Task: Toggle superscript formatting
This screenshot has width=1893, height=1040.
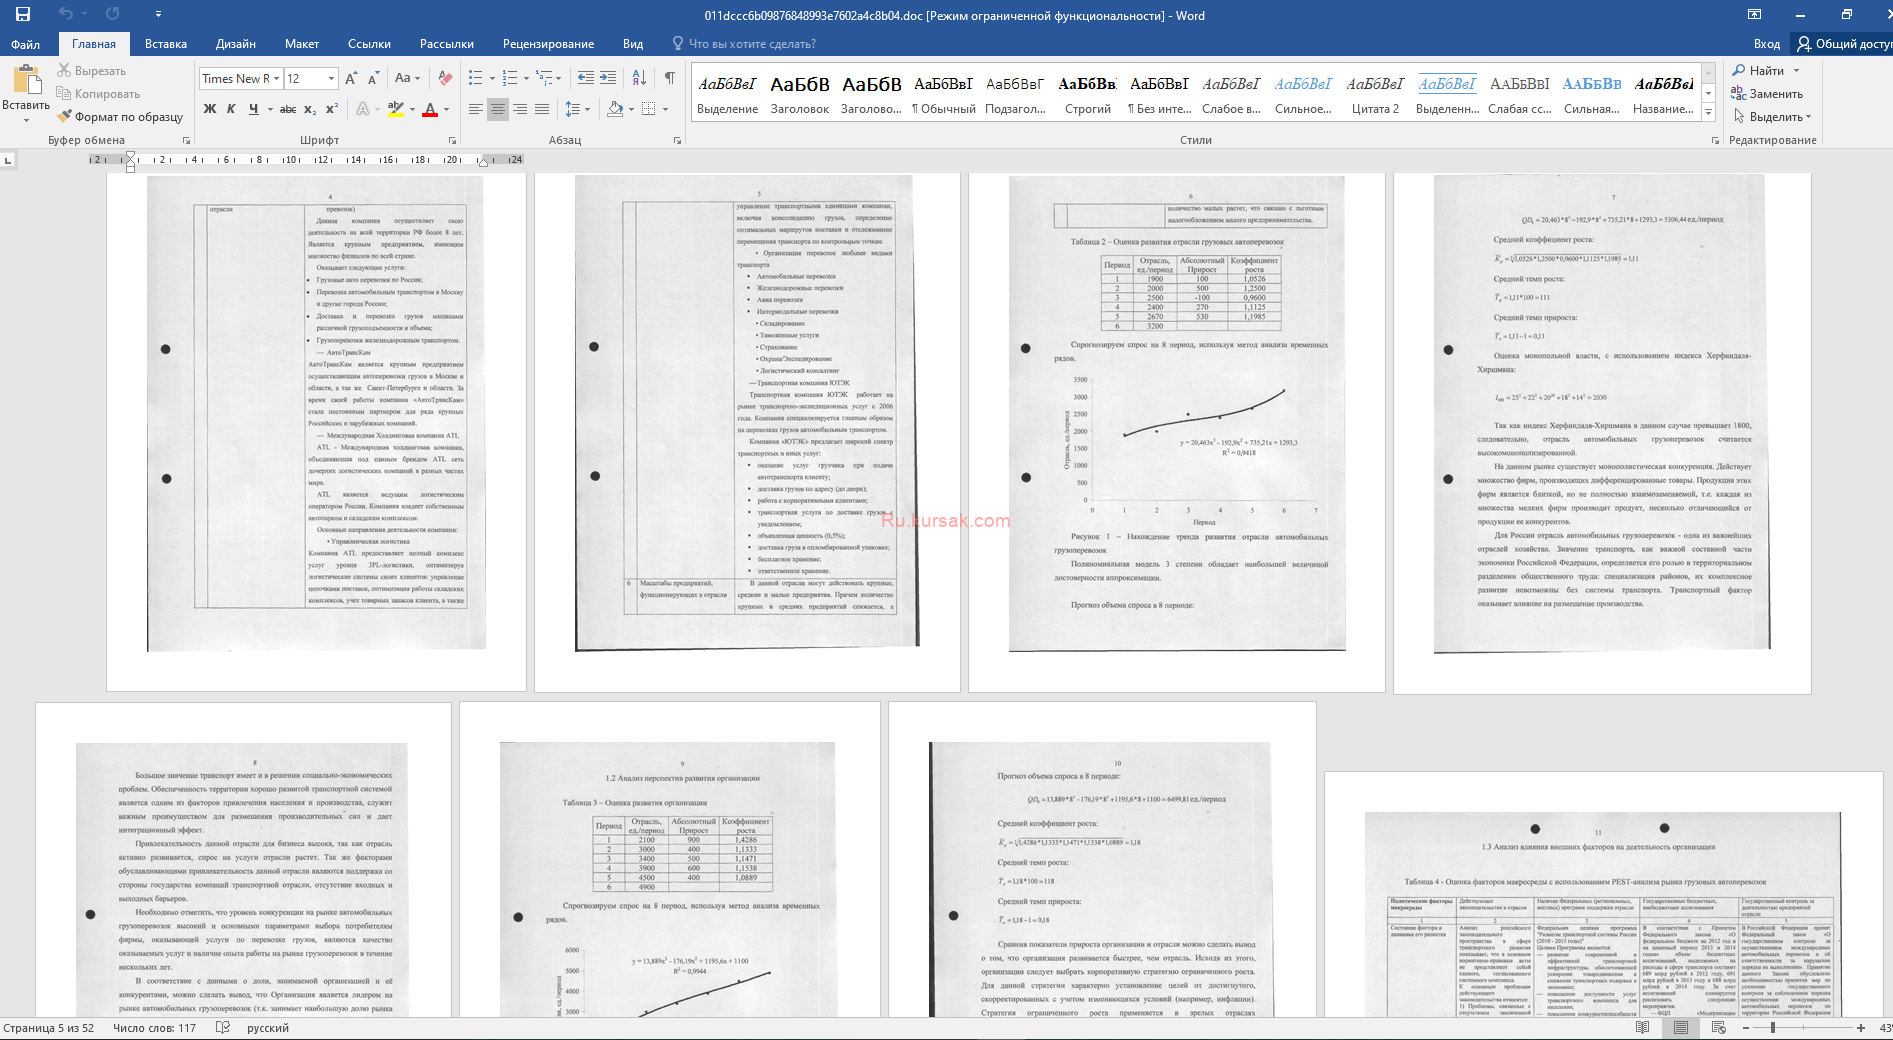Action: 332,109
